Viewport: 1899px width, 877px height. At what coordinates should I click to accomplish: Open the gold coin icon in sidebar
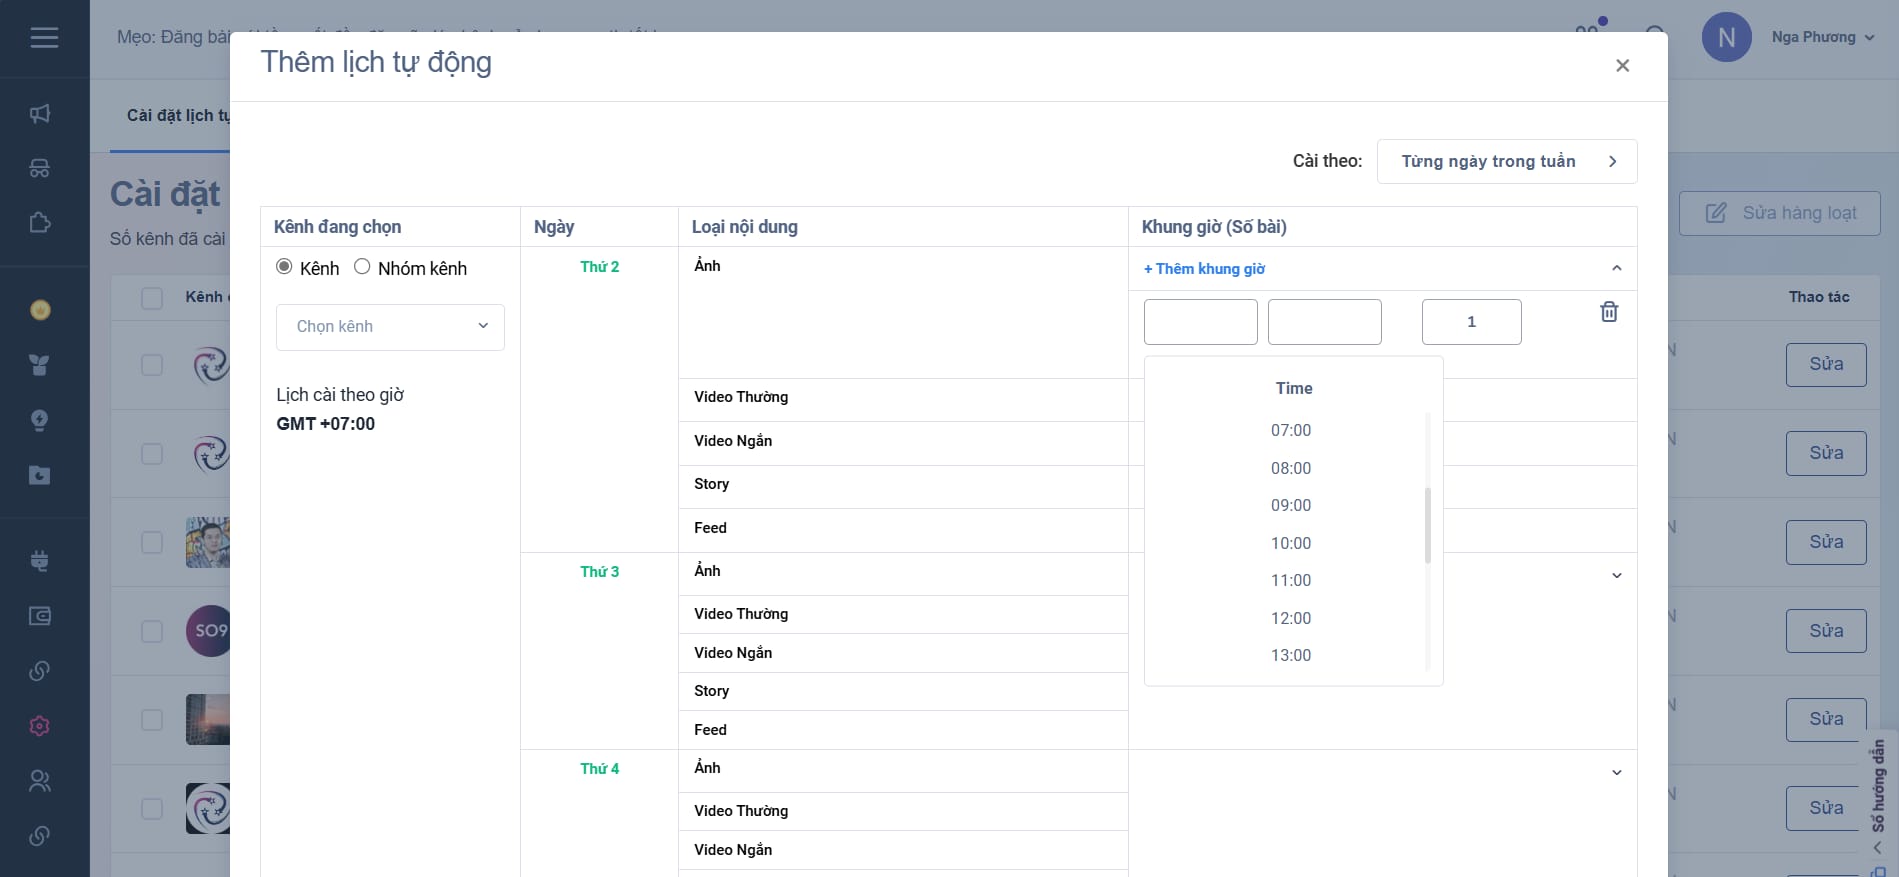(x=40, y=310)
